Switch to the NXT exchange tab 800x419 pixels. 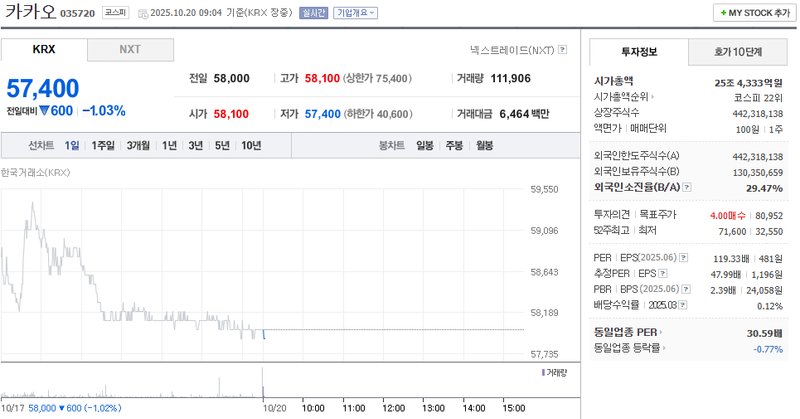pos(130,49)
